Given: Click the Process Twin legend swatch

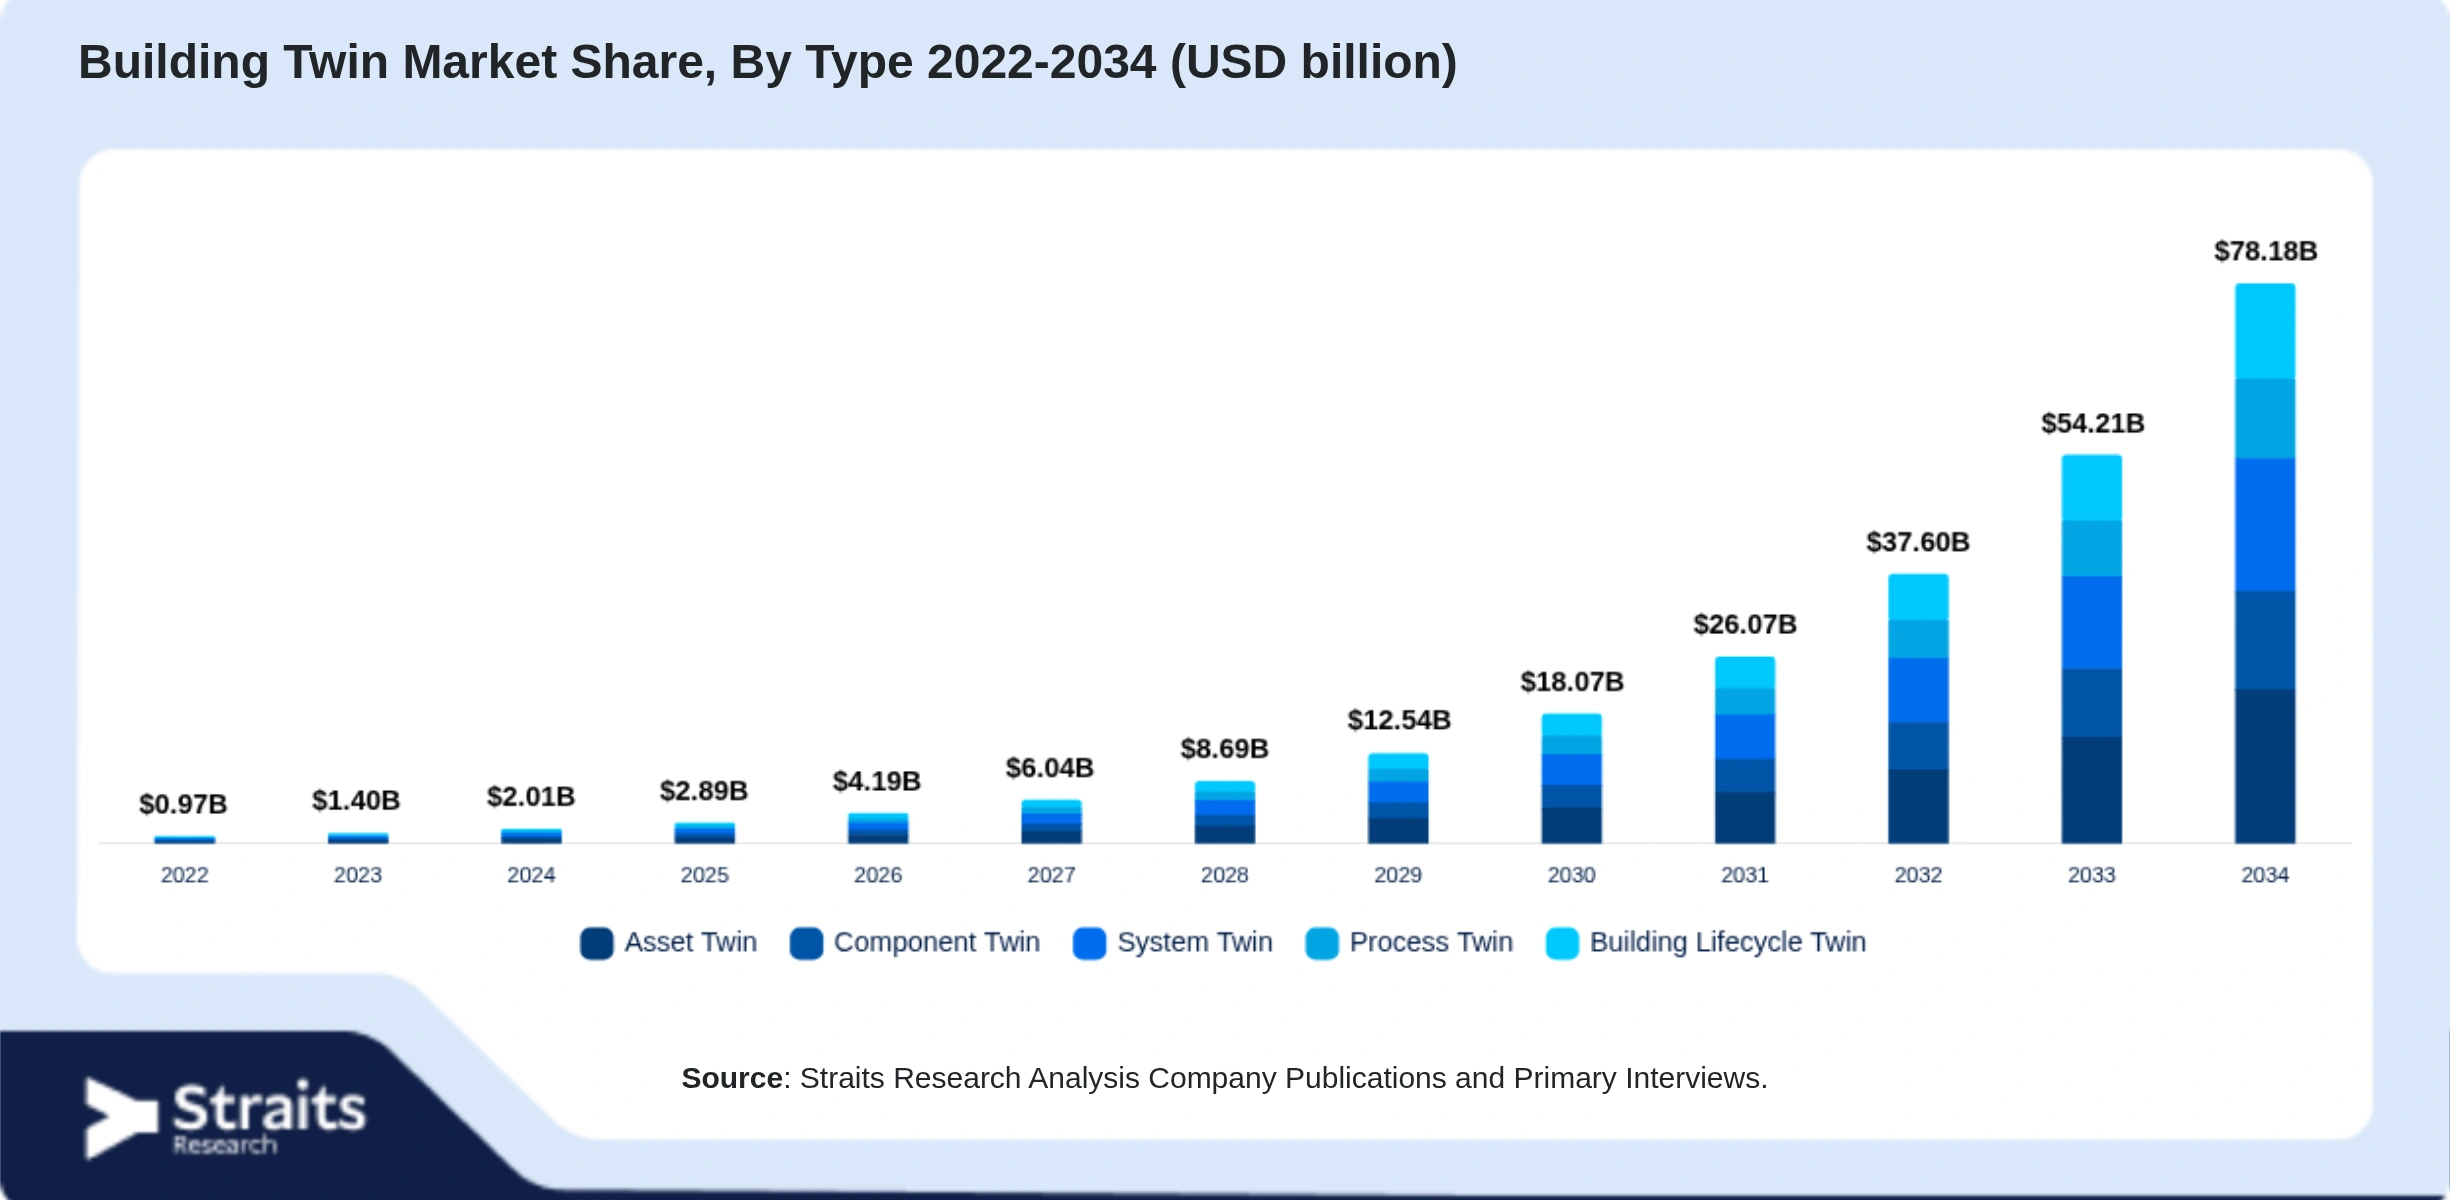Looking at the screenshot, I should (1322, 943).
